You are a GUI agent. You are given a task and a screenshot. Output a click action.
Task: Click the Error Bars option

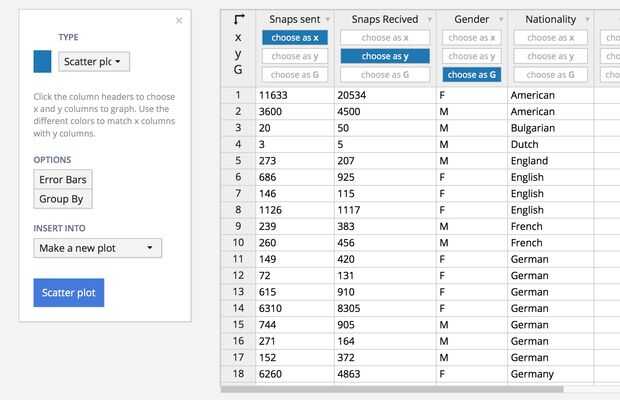click(64, 179)
